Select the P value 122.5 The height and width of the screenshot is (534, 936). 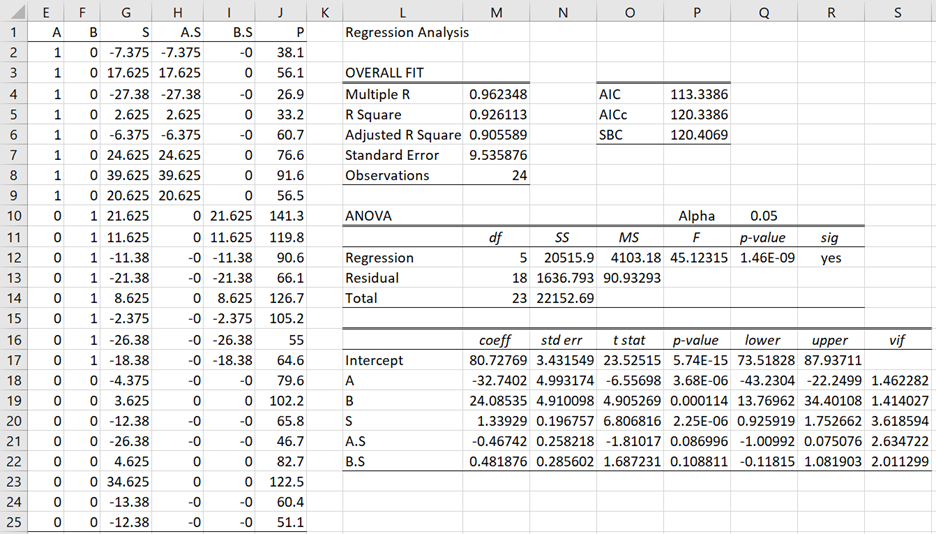pyautogui.click(x=287, y=482)
